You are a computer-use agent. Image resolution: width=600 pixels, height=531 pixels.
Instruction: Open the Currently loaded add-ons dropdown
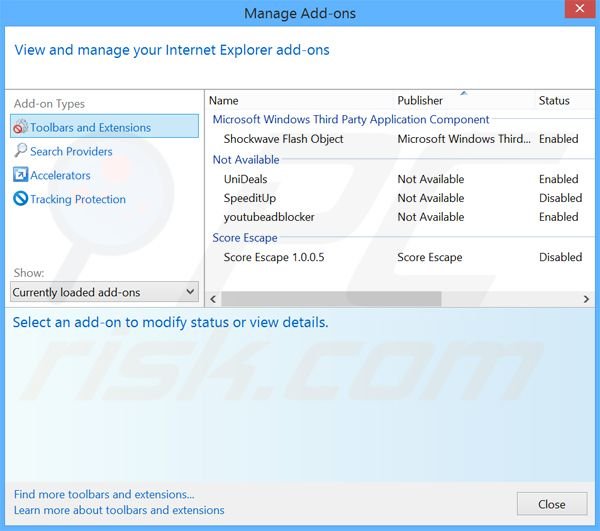pos(104,292)
